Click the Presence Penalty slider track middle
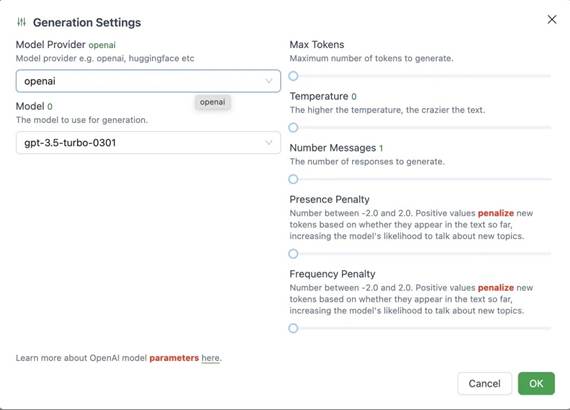The image size is (570, 410). point(421,254)
